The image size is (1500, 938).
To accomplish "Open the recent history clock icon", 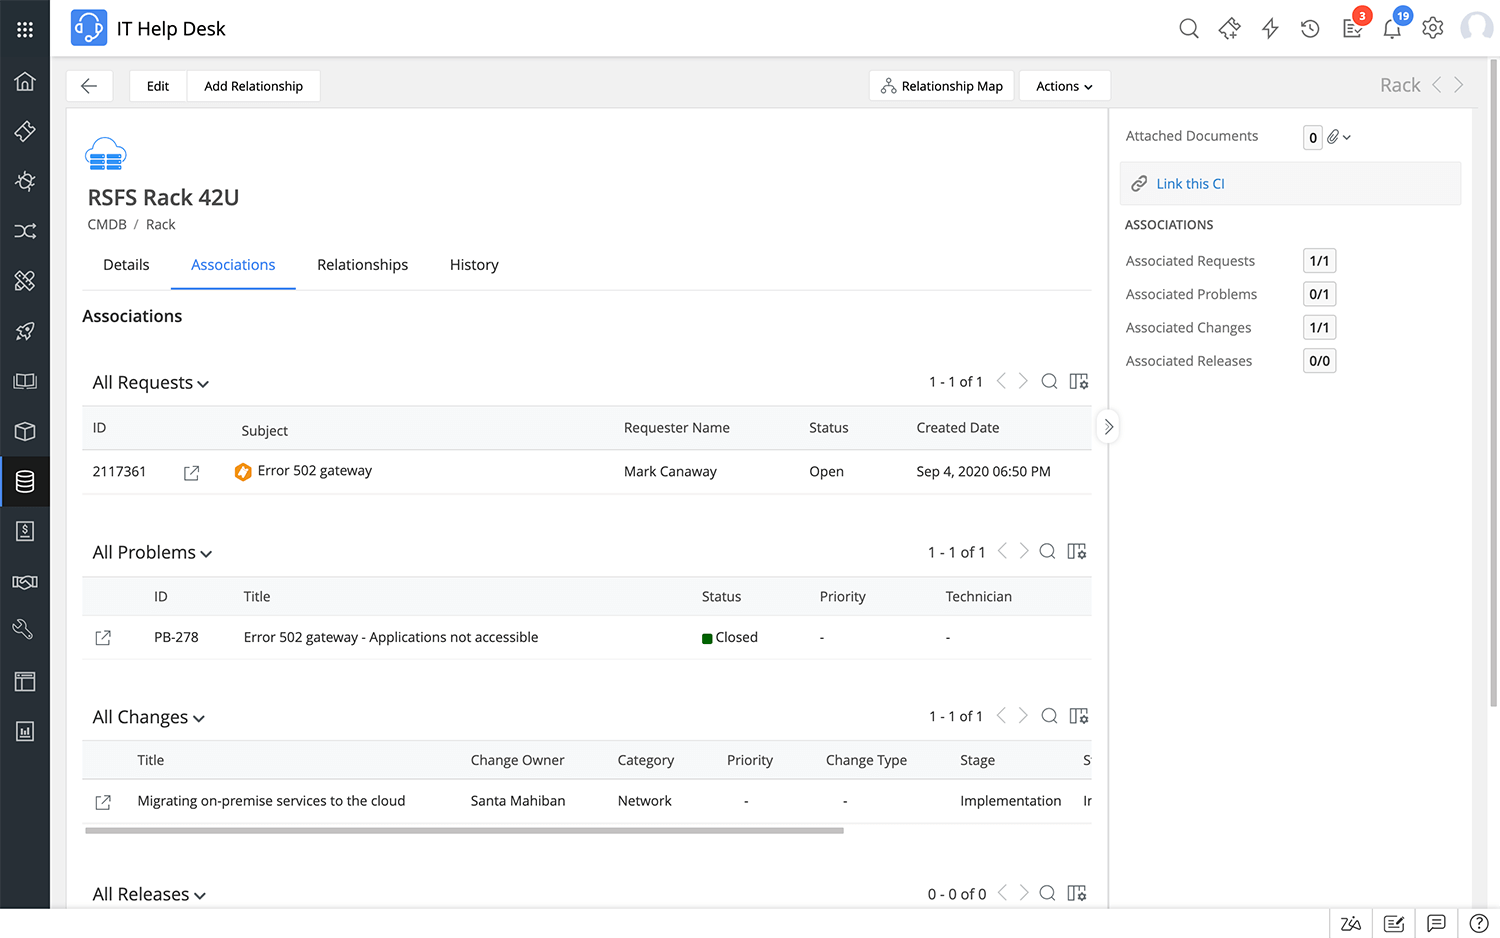I will [x=1310, y=28].
